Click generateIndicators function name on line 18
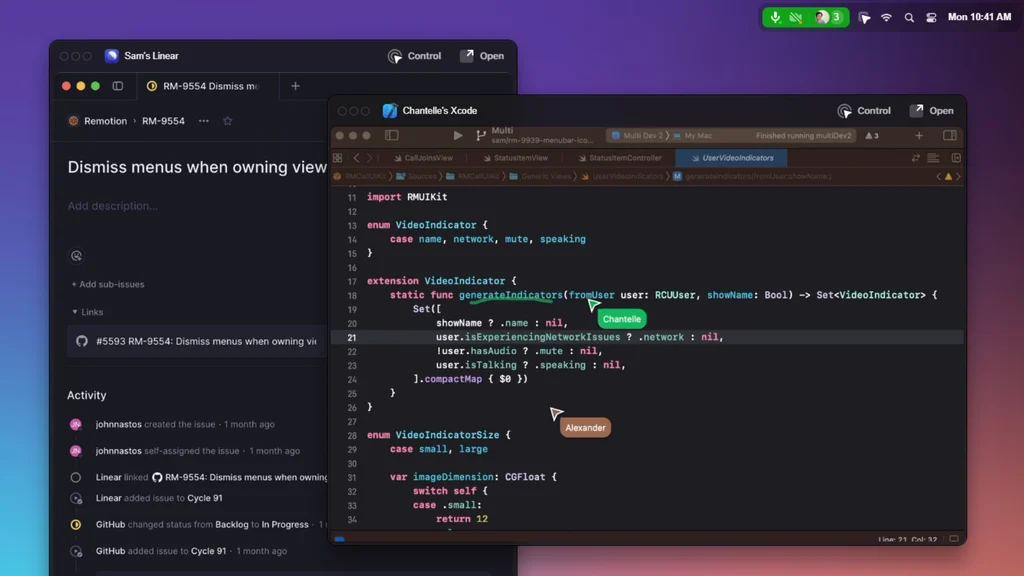1024x576 pixels. pyautogui.click(x=510, y=295)
